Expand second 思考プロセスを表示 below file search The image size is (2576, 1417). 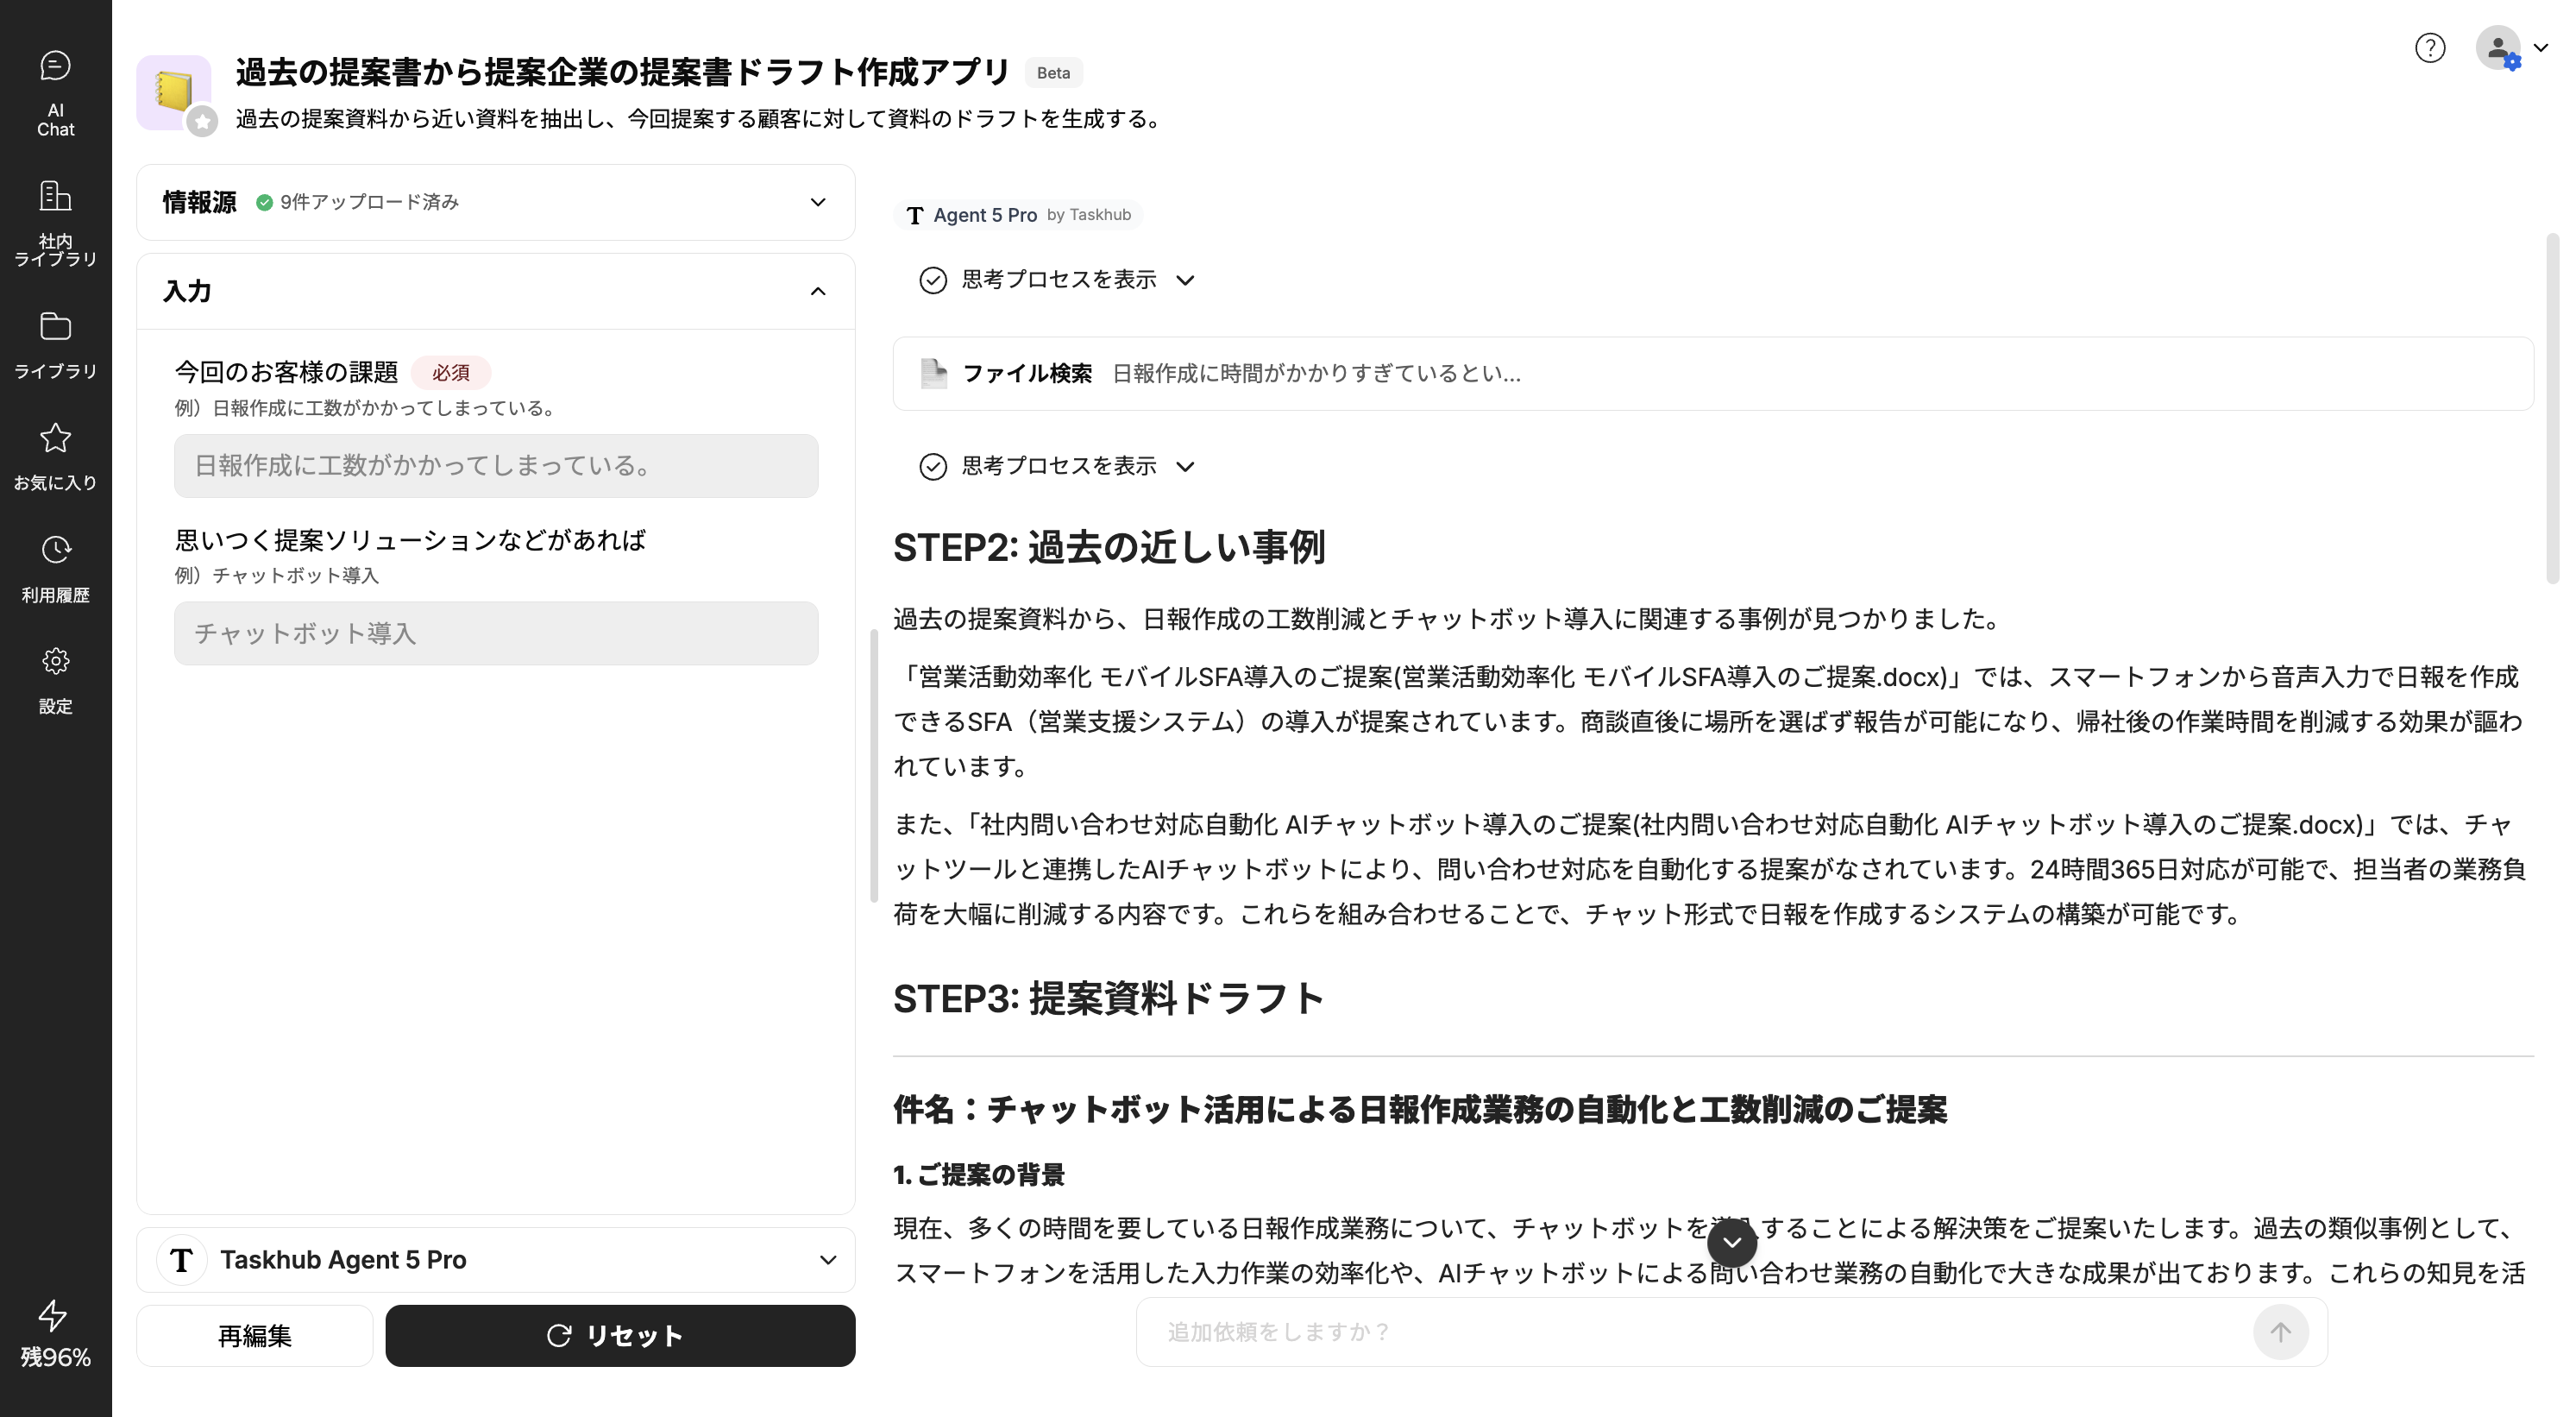pyautogui.click(x=1058, y=466)
